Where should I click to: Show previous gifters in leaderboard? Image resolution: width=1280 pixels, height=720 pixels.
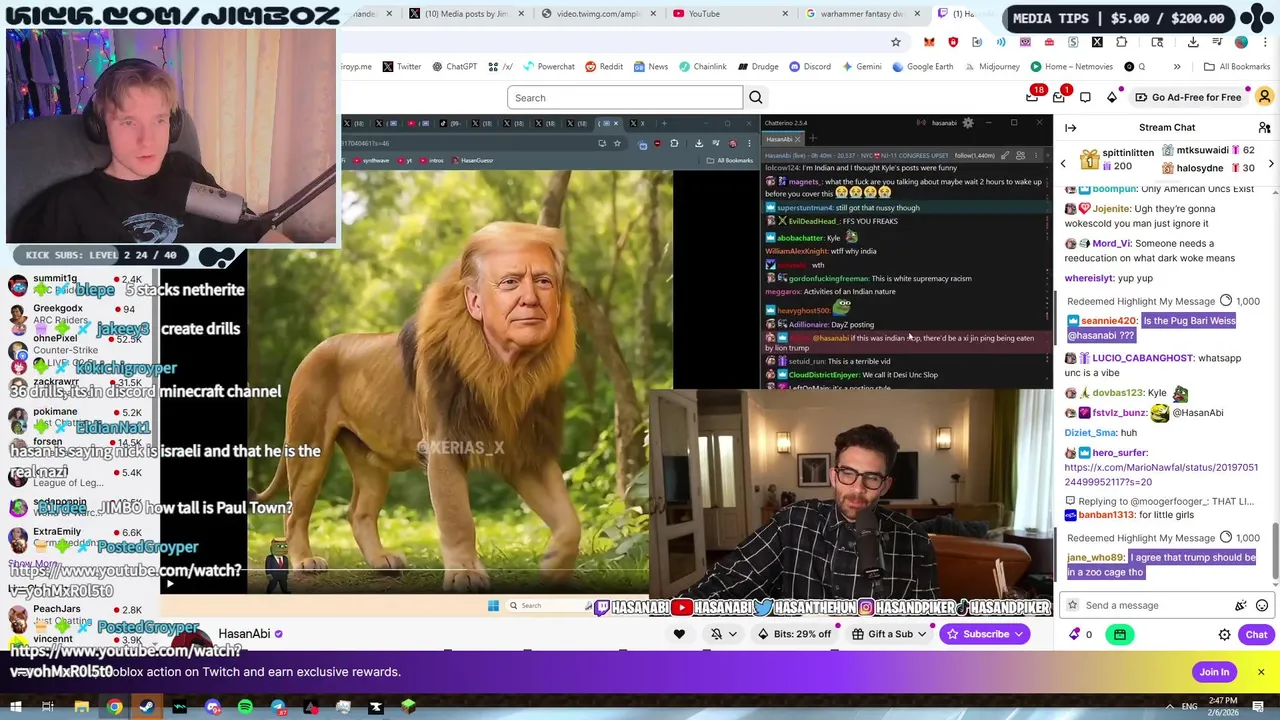pos(1063,163)
